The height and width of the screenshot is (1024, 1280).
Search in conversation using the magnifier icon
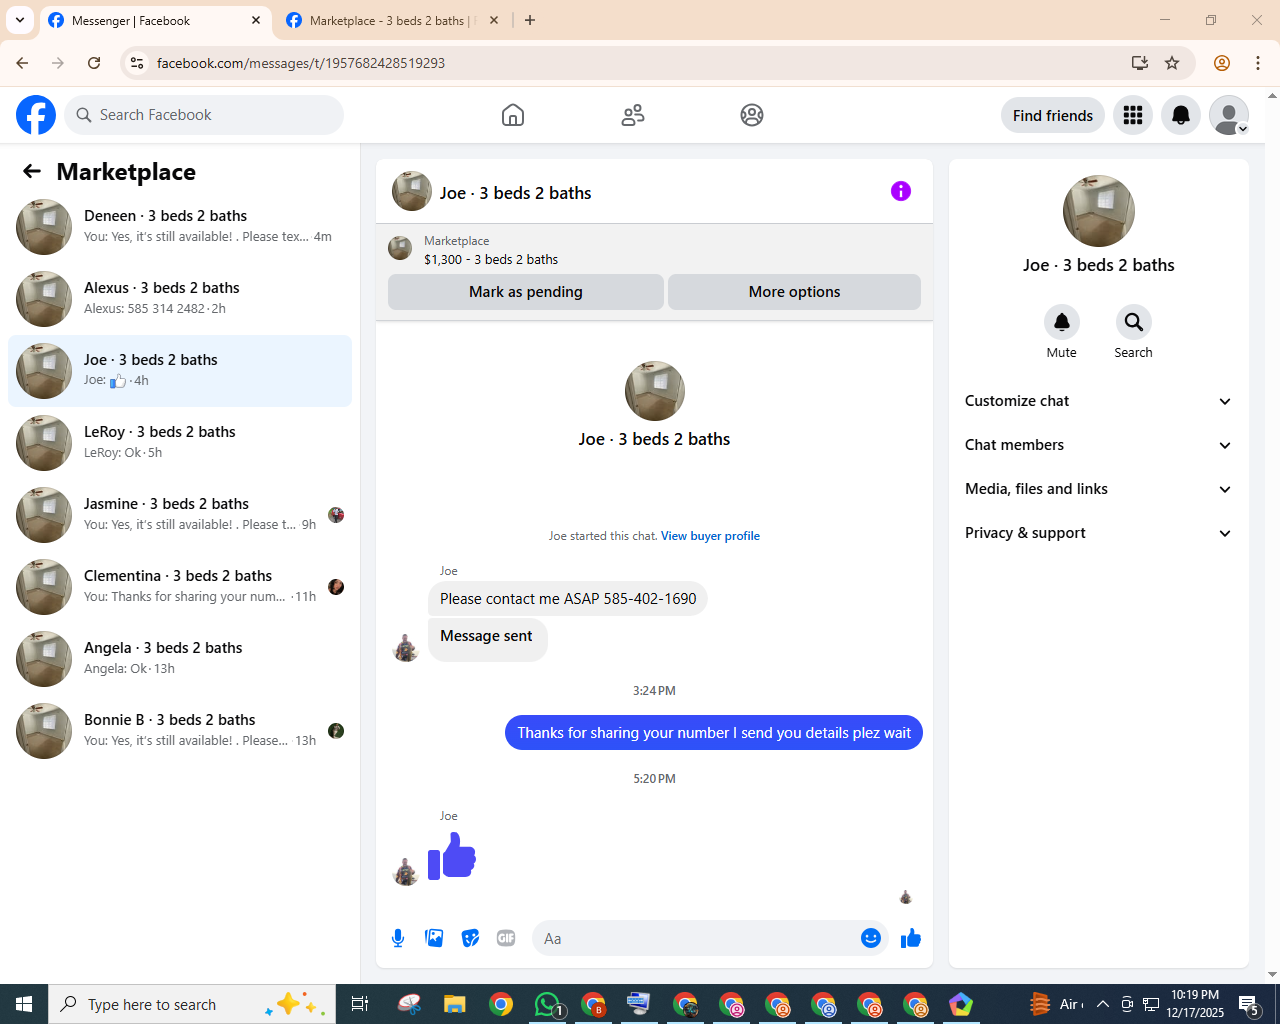tap(1134, 322)
